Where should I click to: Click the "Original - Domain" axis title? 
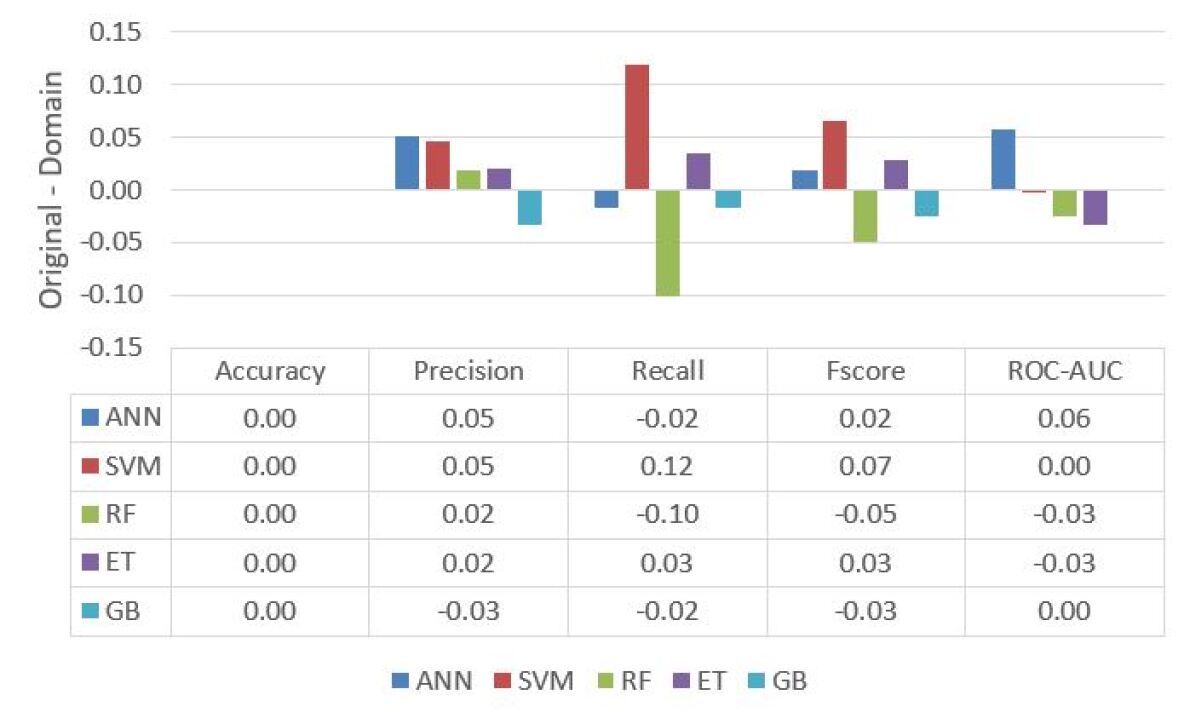[x=52, y=190]
